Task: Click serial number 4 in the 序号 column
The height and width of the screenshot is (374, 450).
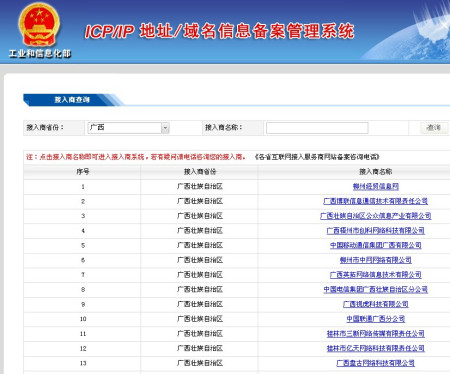Action: [83, 231]
